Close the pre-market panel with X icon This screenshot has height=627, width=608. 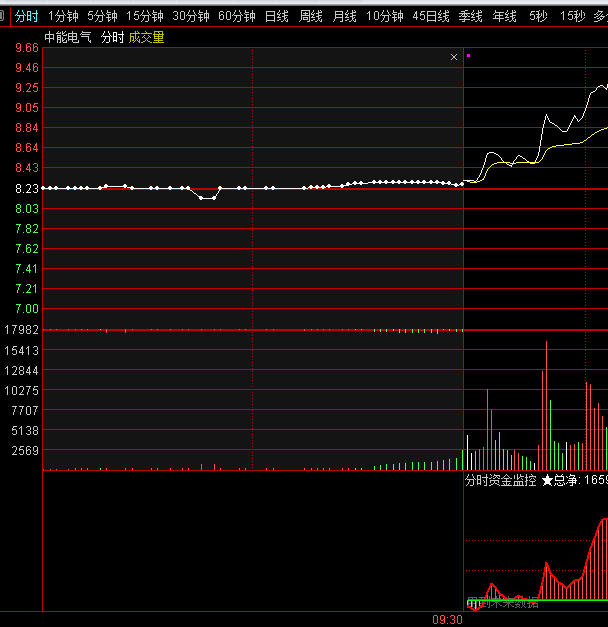454,57
